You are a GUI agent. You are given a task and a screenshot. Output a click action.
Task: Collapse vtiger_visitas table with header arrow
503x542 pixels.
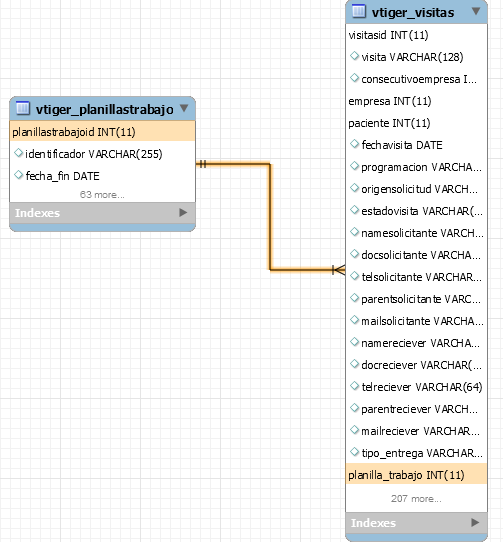pyautogui.click(x=476, y=11)
